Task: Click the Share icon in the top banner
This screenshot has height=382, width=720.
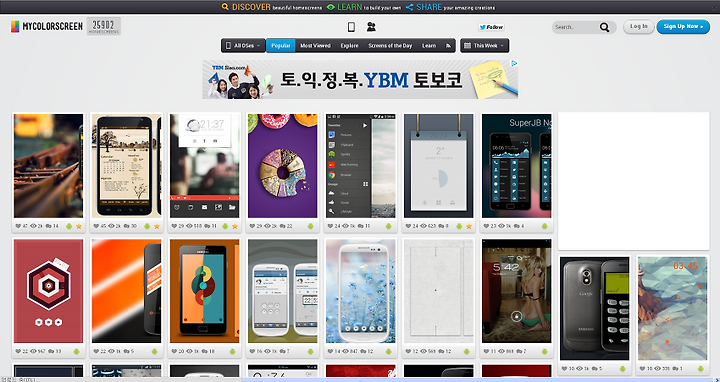Action: (410, 7)
